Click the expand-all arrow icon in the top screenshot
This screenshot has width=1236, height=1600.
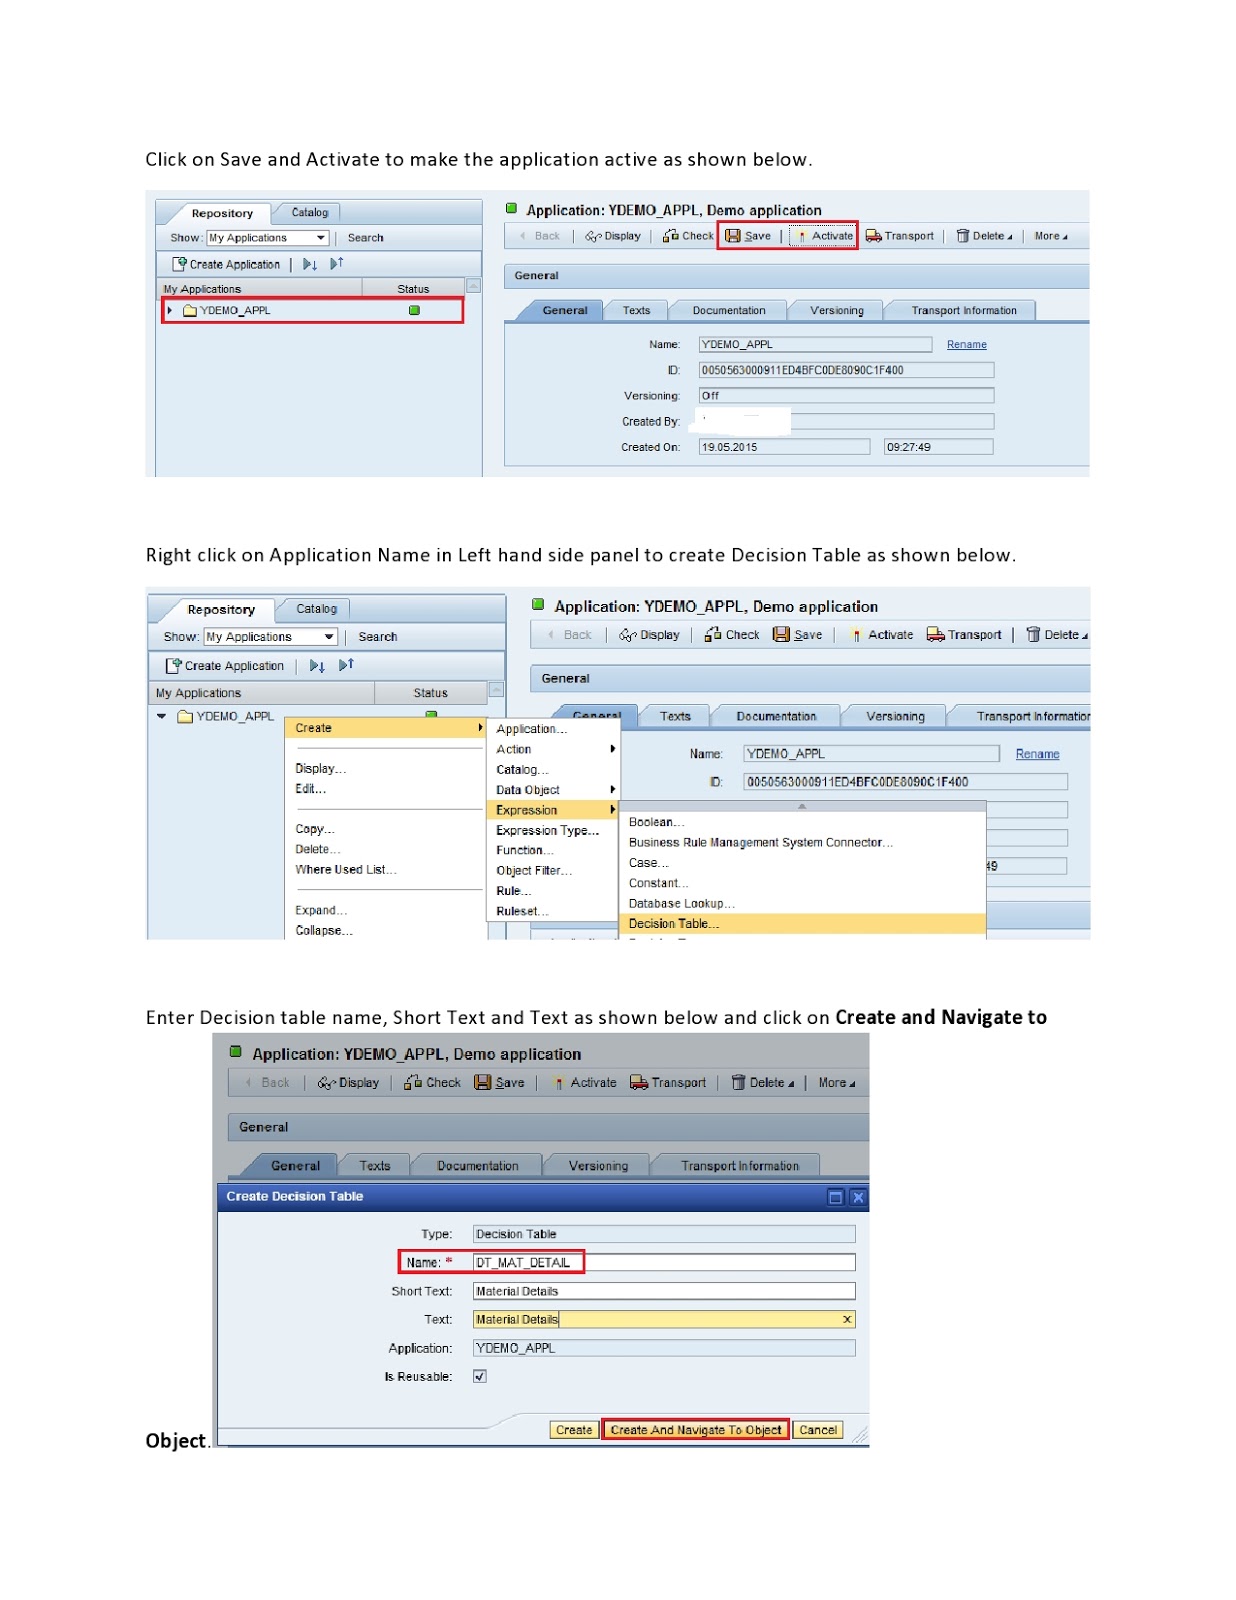[x=310, y=264]
